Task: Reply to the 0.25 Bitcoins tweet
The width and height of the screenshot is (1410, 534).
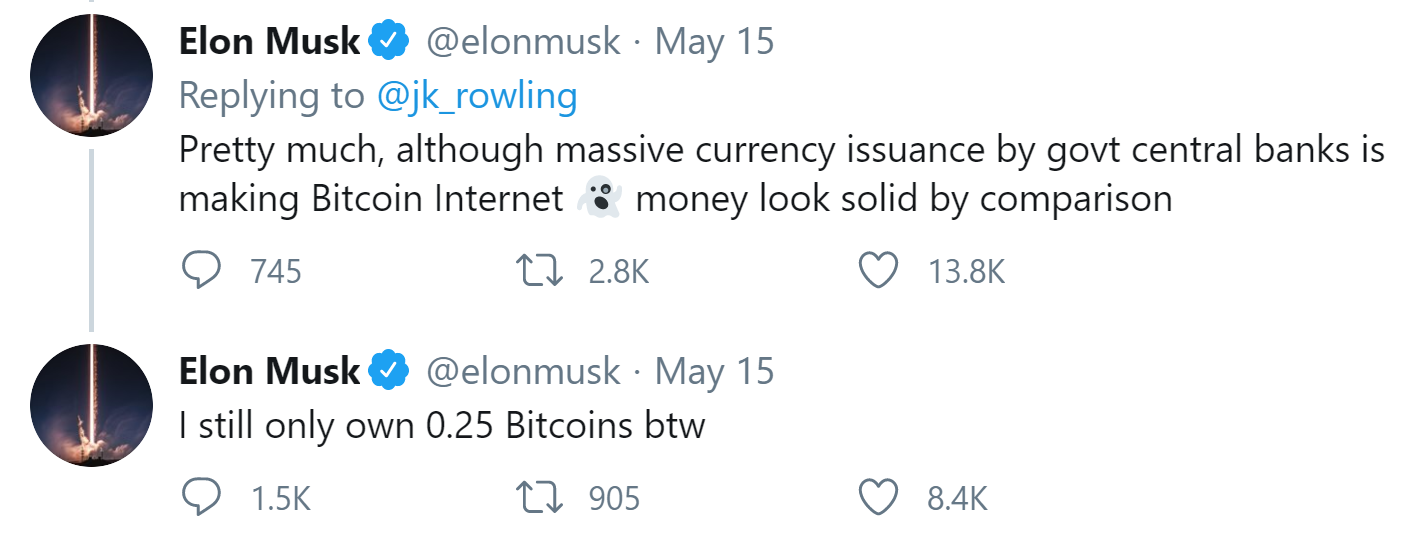Action: (203, 497)
